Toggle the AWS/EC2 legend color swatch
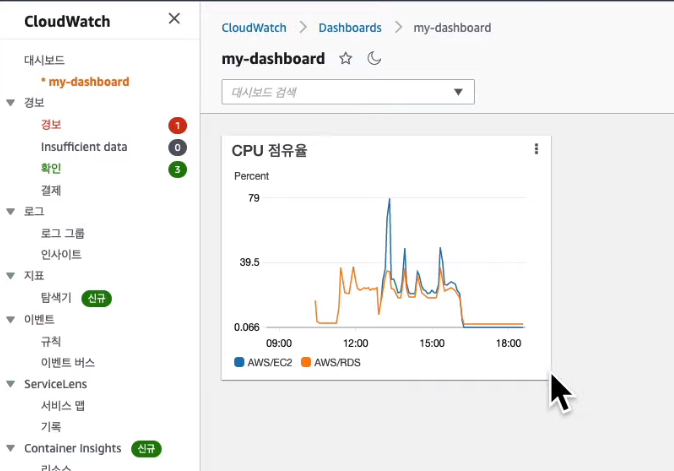 [239, 362]
